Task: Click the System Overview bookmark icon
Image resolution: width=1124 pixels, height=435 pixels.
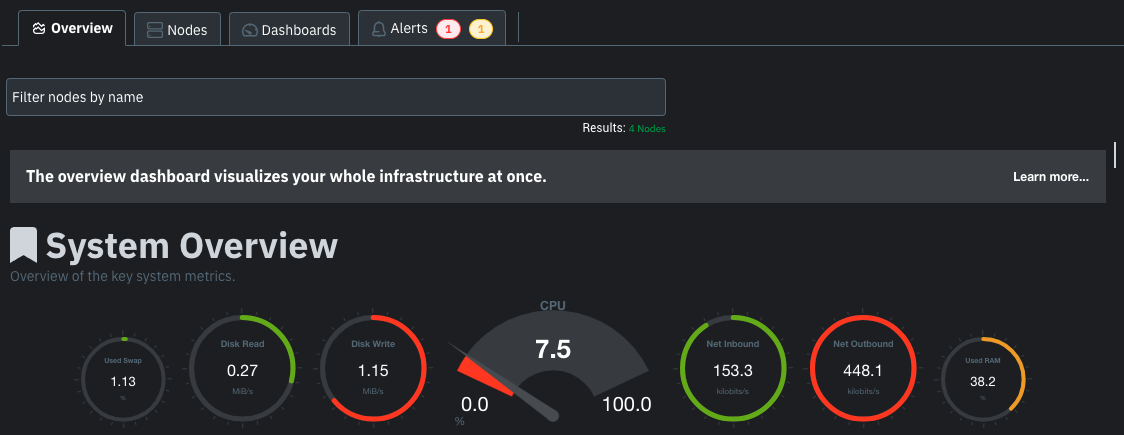Action: (24, 245)
